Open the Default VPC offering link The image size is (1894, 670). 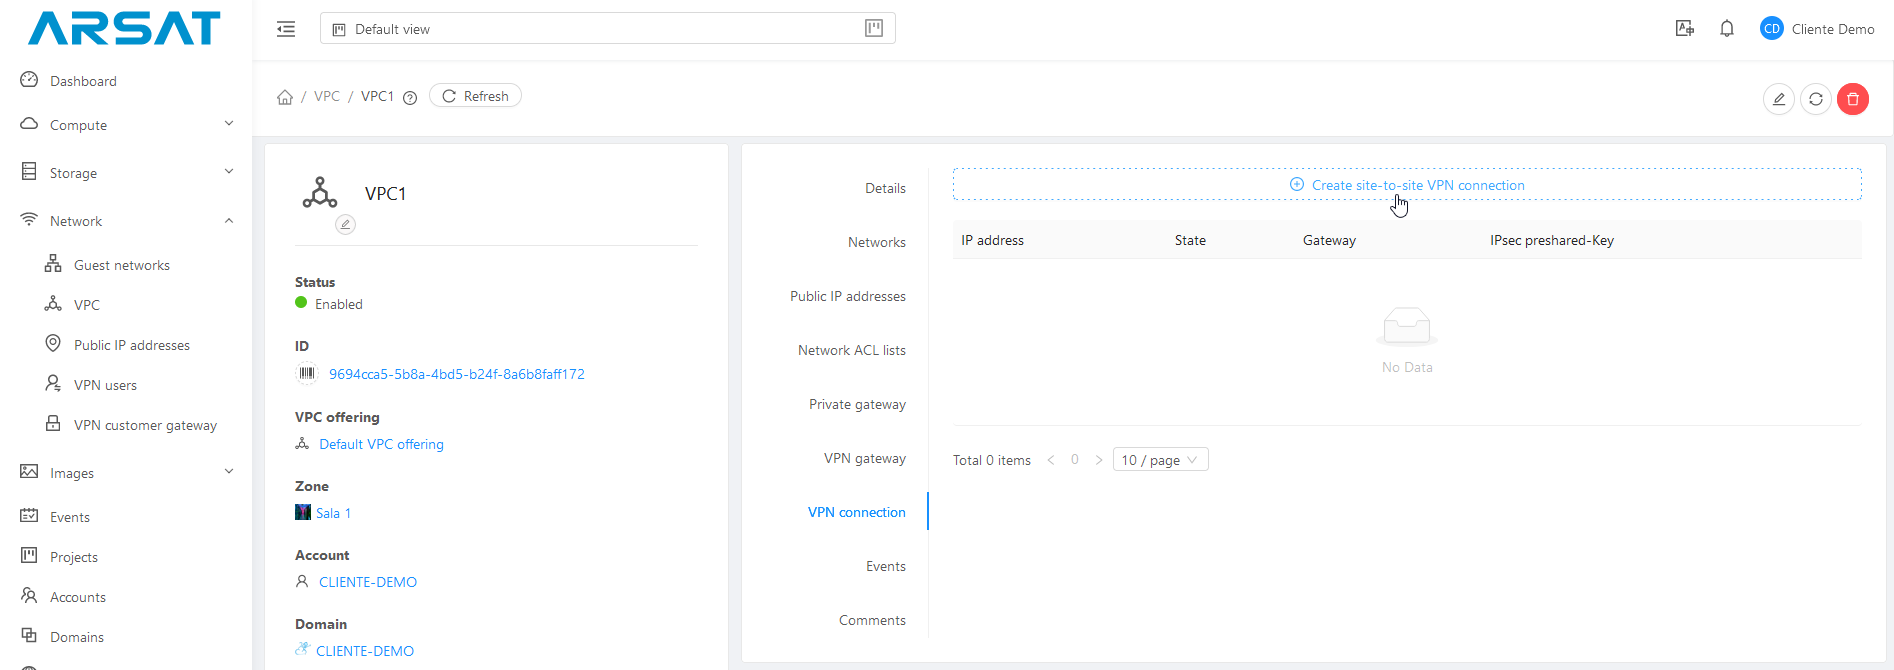pos(381,444)
